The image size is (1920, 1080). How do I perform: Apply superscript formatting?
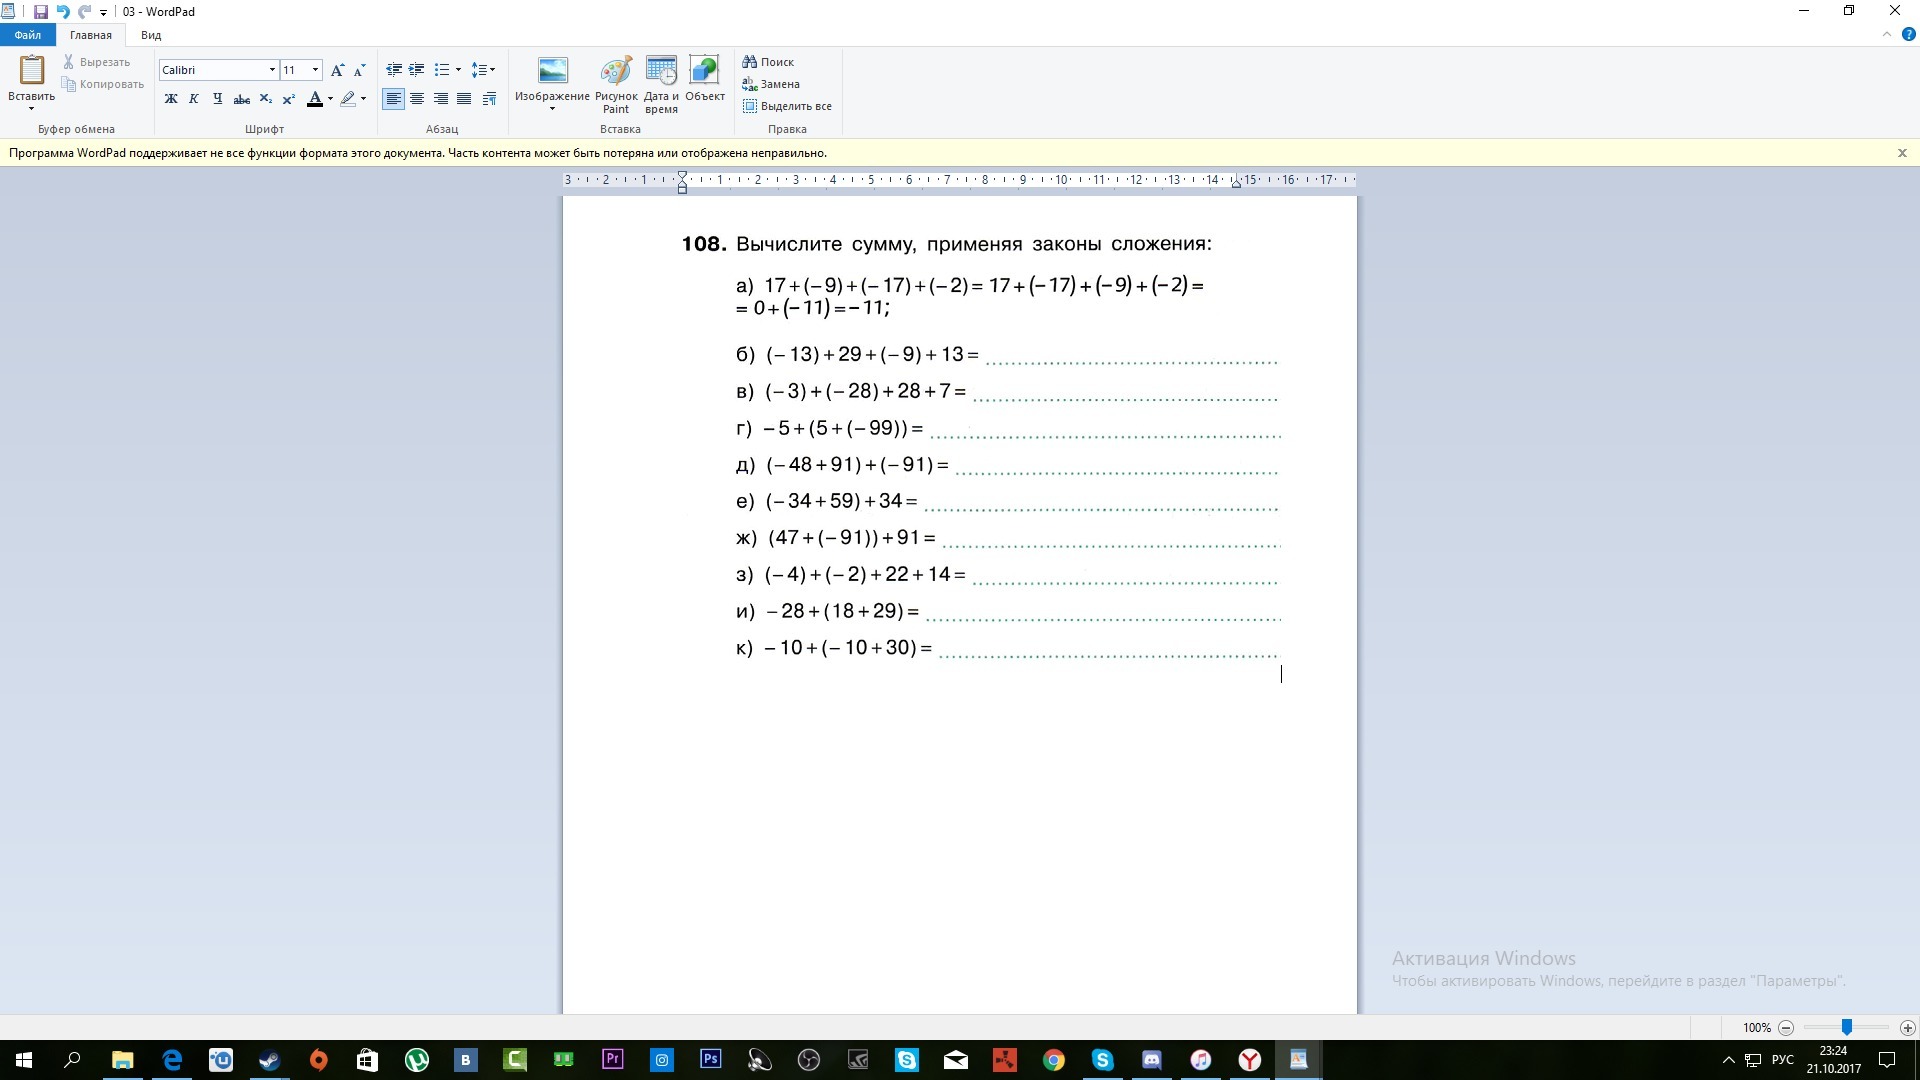(x=288, y=99)
